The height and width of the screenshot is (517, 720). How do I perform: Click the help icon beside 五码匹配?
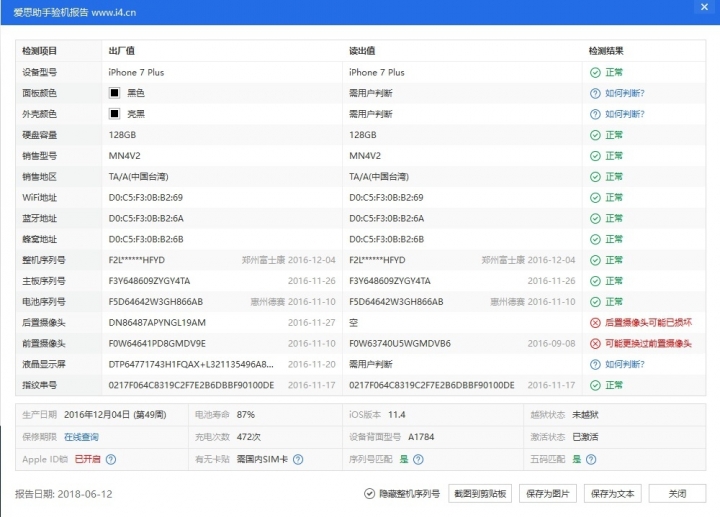click(x=591, y=459)
